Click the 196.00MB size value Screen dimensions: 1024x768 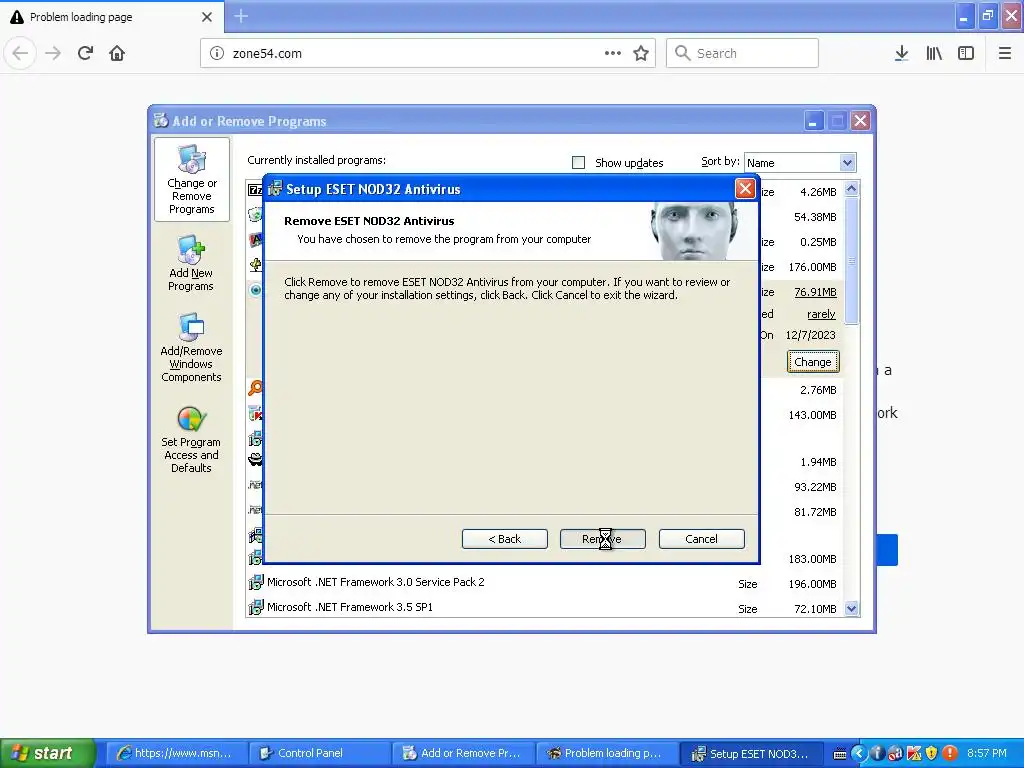(812, 584)
